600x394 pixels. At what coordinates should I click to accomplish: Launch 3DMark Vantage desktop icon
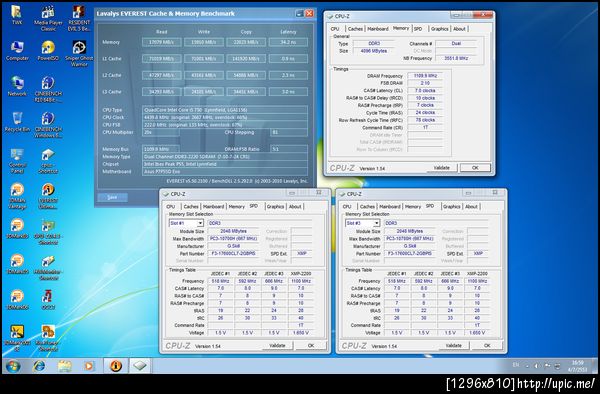[17, 195]
